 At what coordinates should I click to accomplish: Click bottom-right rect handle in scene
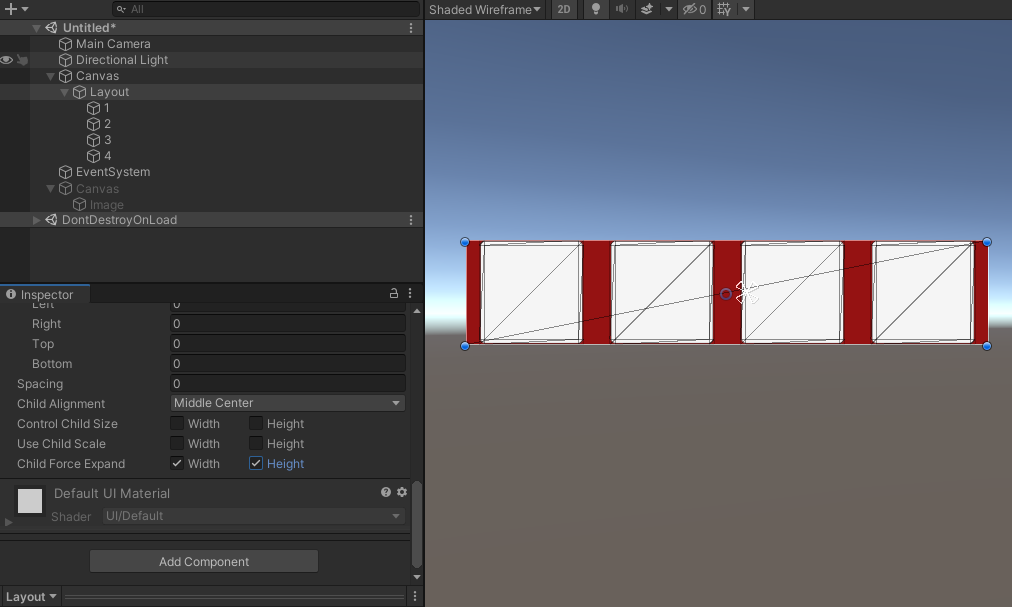pyautogui.click(x=987, y=346)
